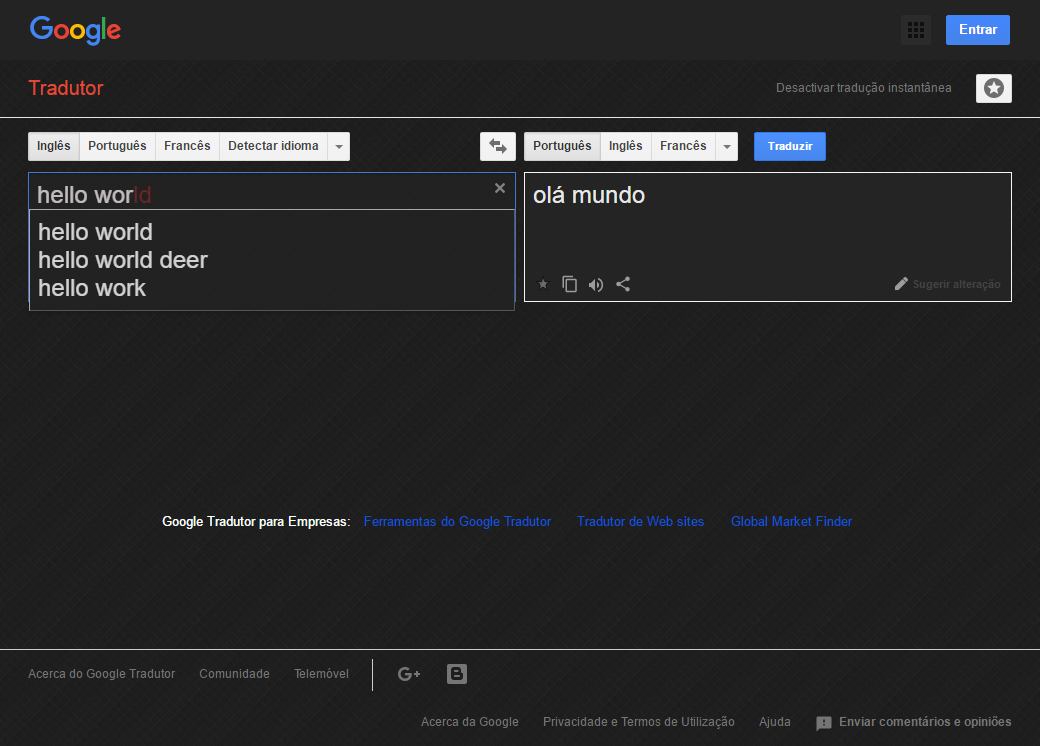The image size is (1040, 746).
Task: Pick suggestion 'hello world deer'
Action: 272,260
